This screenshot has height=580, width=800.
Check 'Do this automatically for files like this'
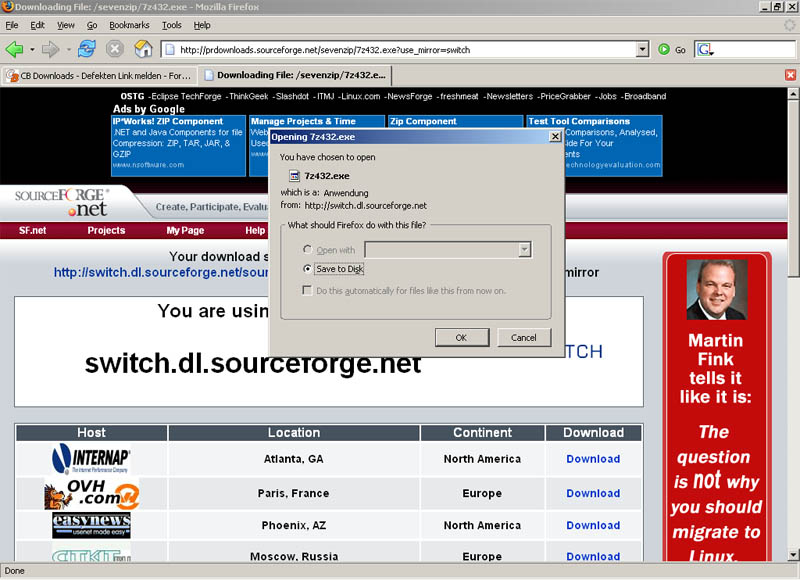coord(307,290)
